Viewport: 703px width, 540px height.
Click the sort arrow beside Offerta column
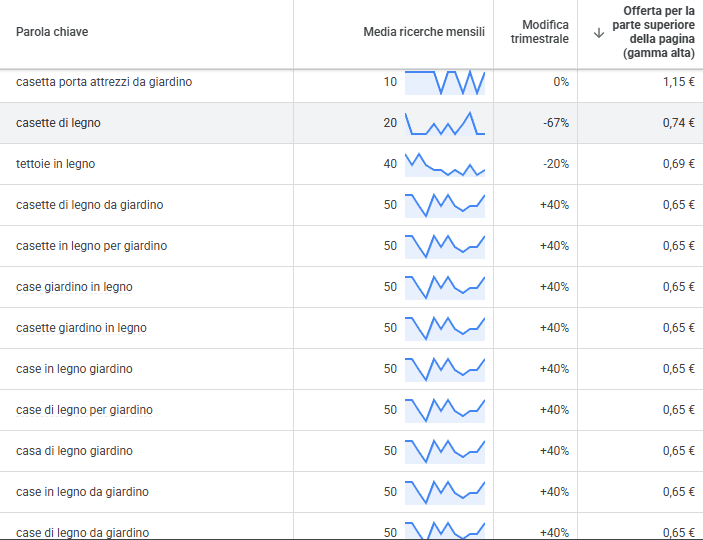(x=599, y=33)
